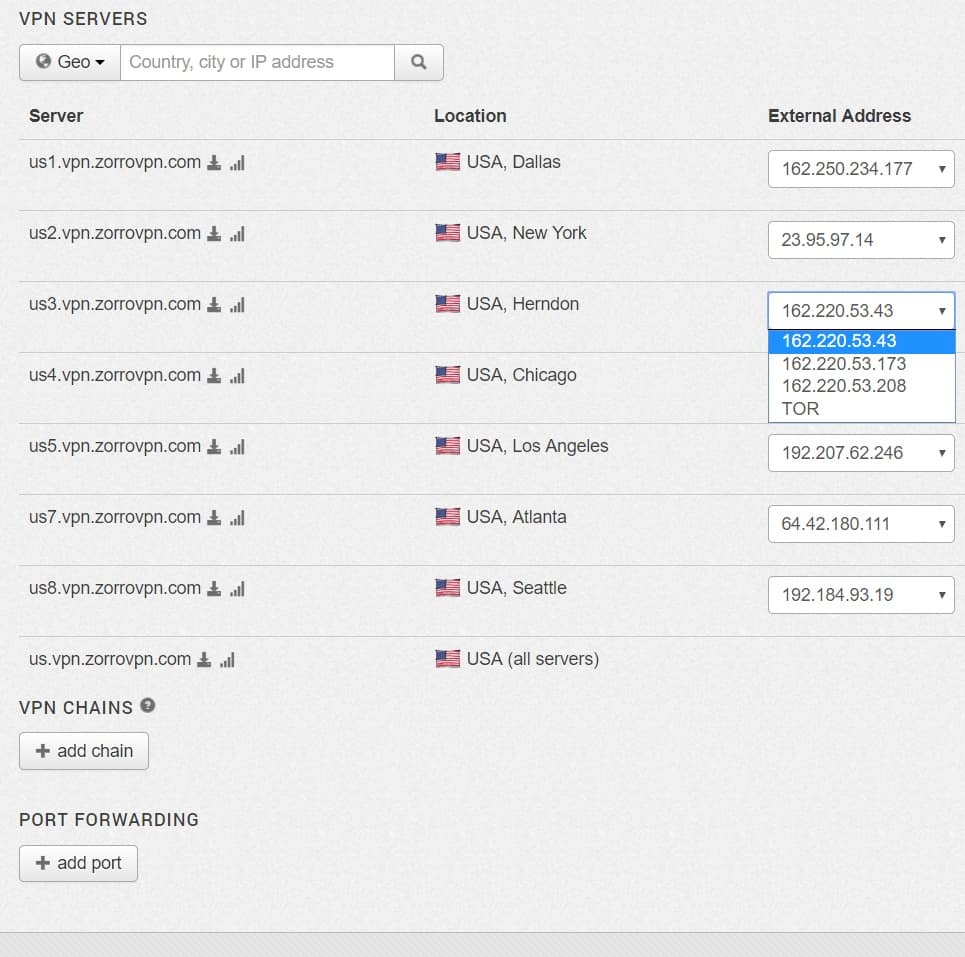
Task: Download config for us2.vpn.zorrovpn.com
Action: point(214,234)
